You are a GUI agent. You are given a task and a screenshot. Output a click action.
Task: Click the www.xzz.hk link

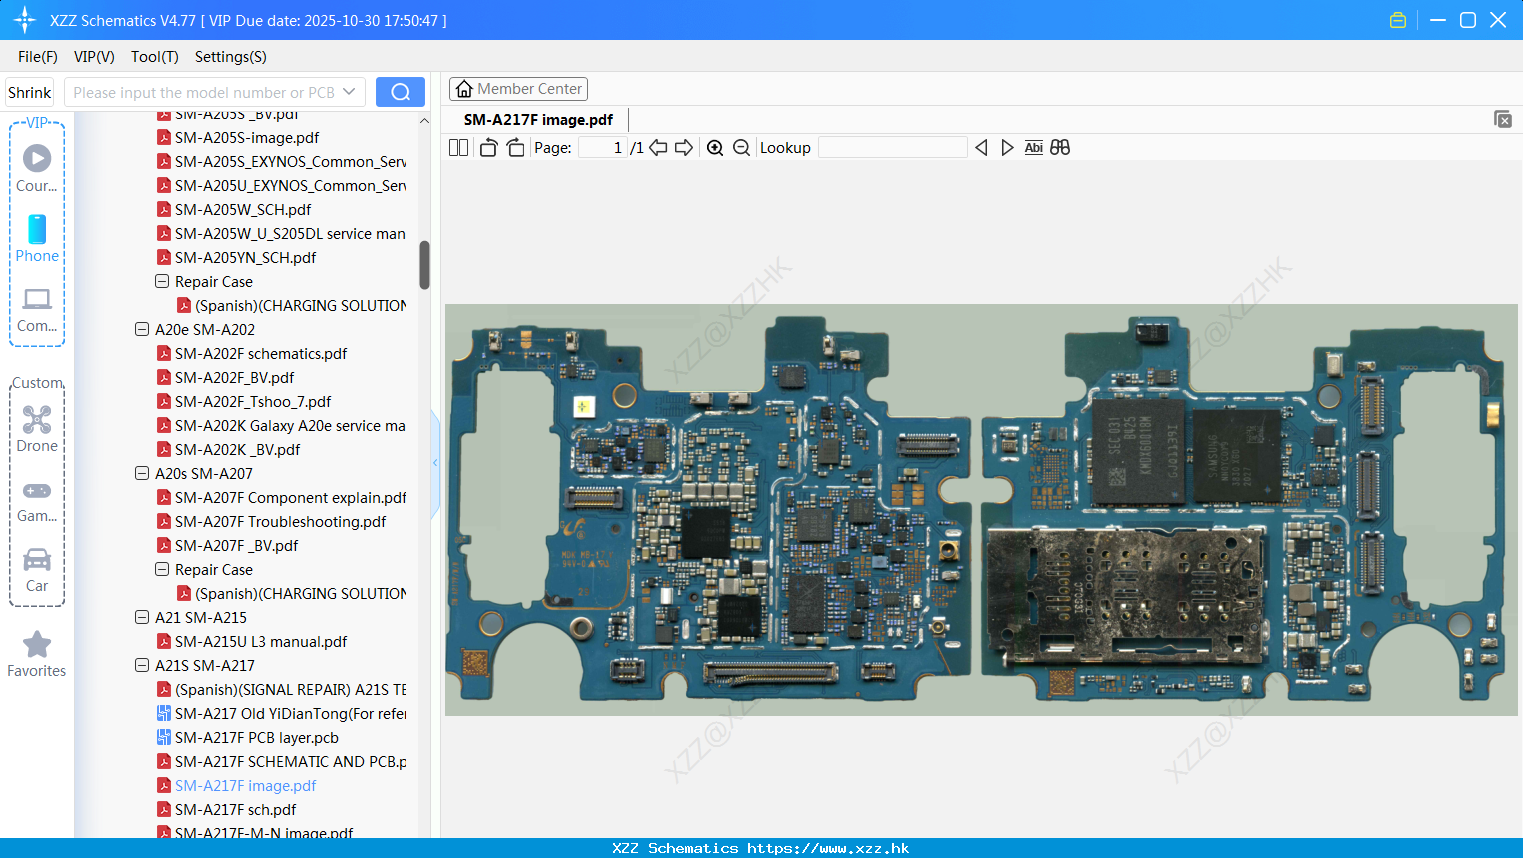(828, 848)
